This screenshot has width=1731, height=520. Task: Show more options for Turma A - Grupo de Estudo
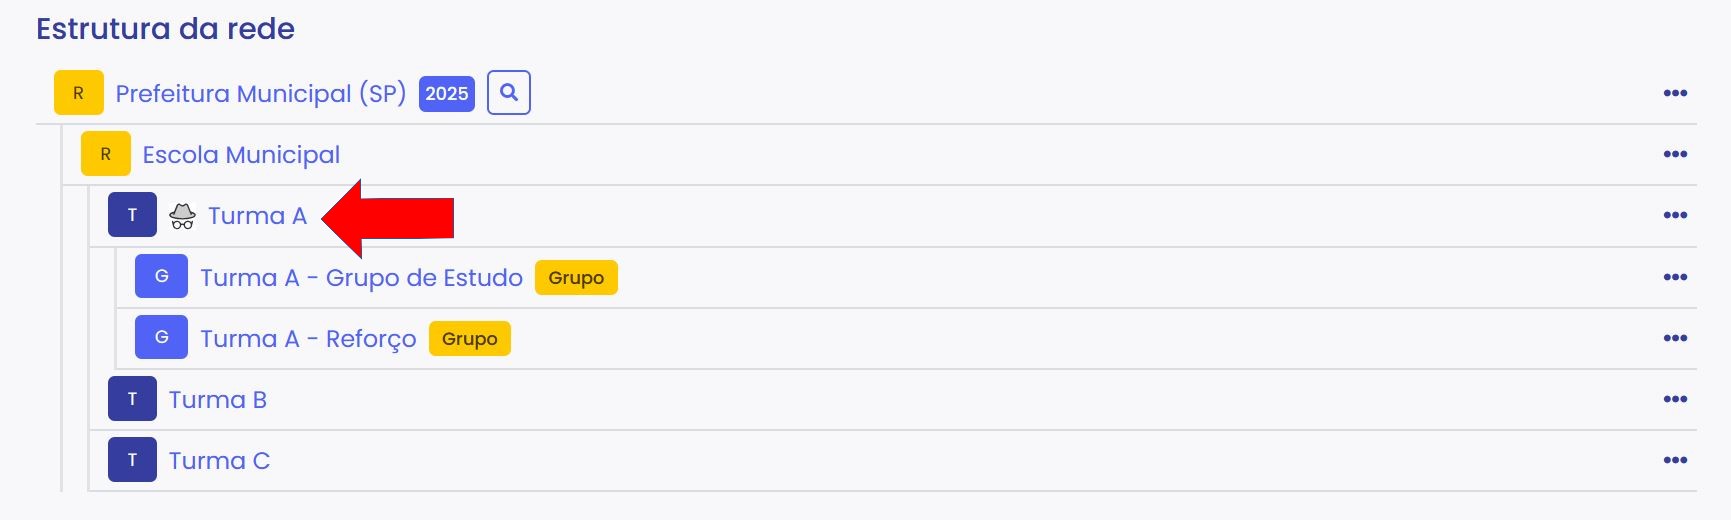[1675, 277]
